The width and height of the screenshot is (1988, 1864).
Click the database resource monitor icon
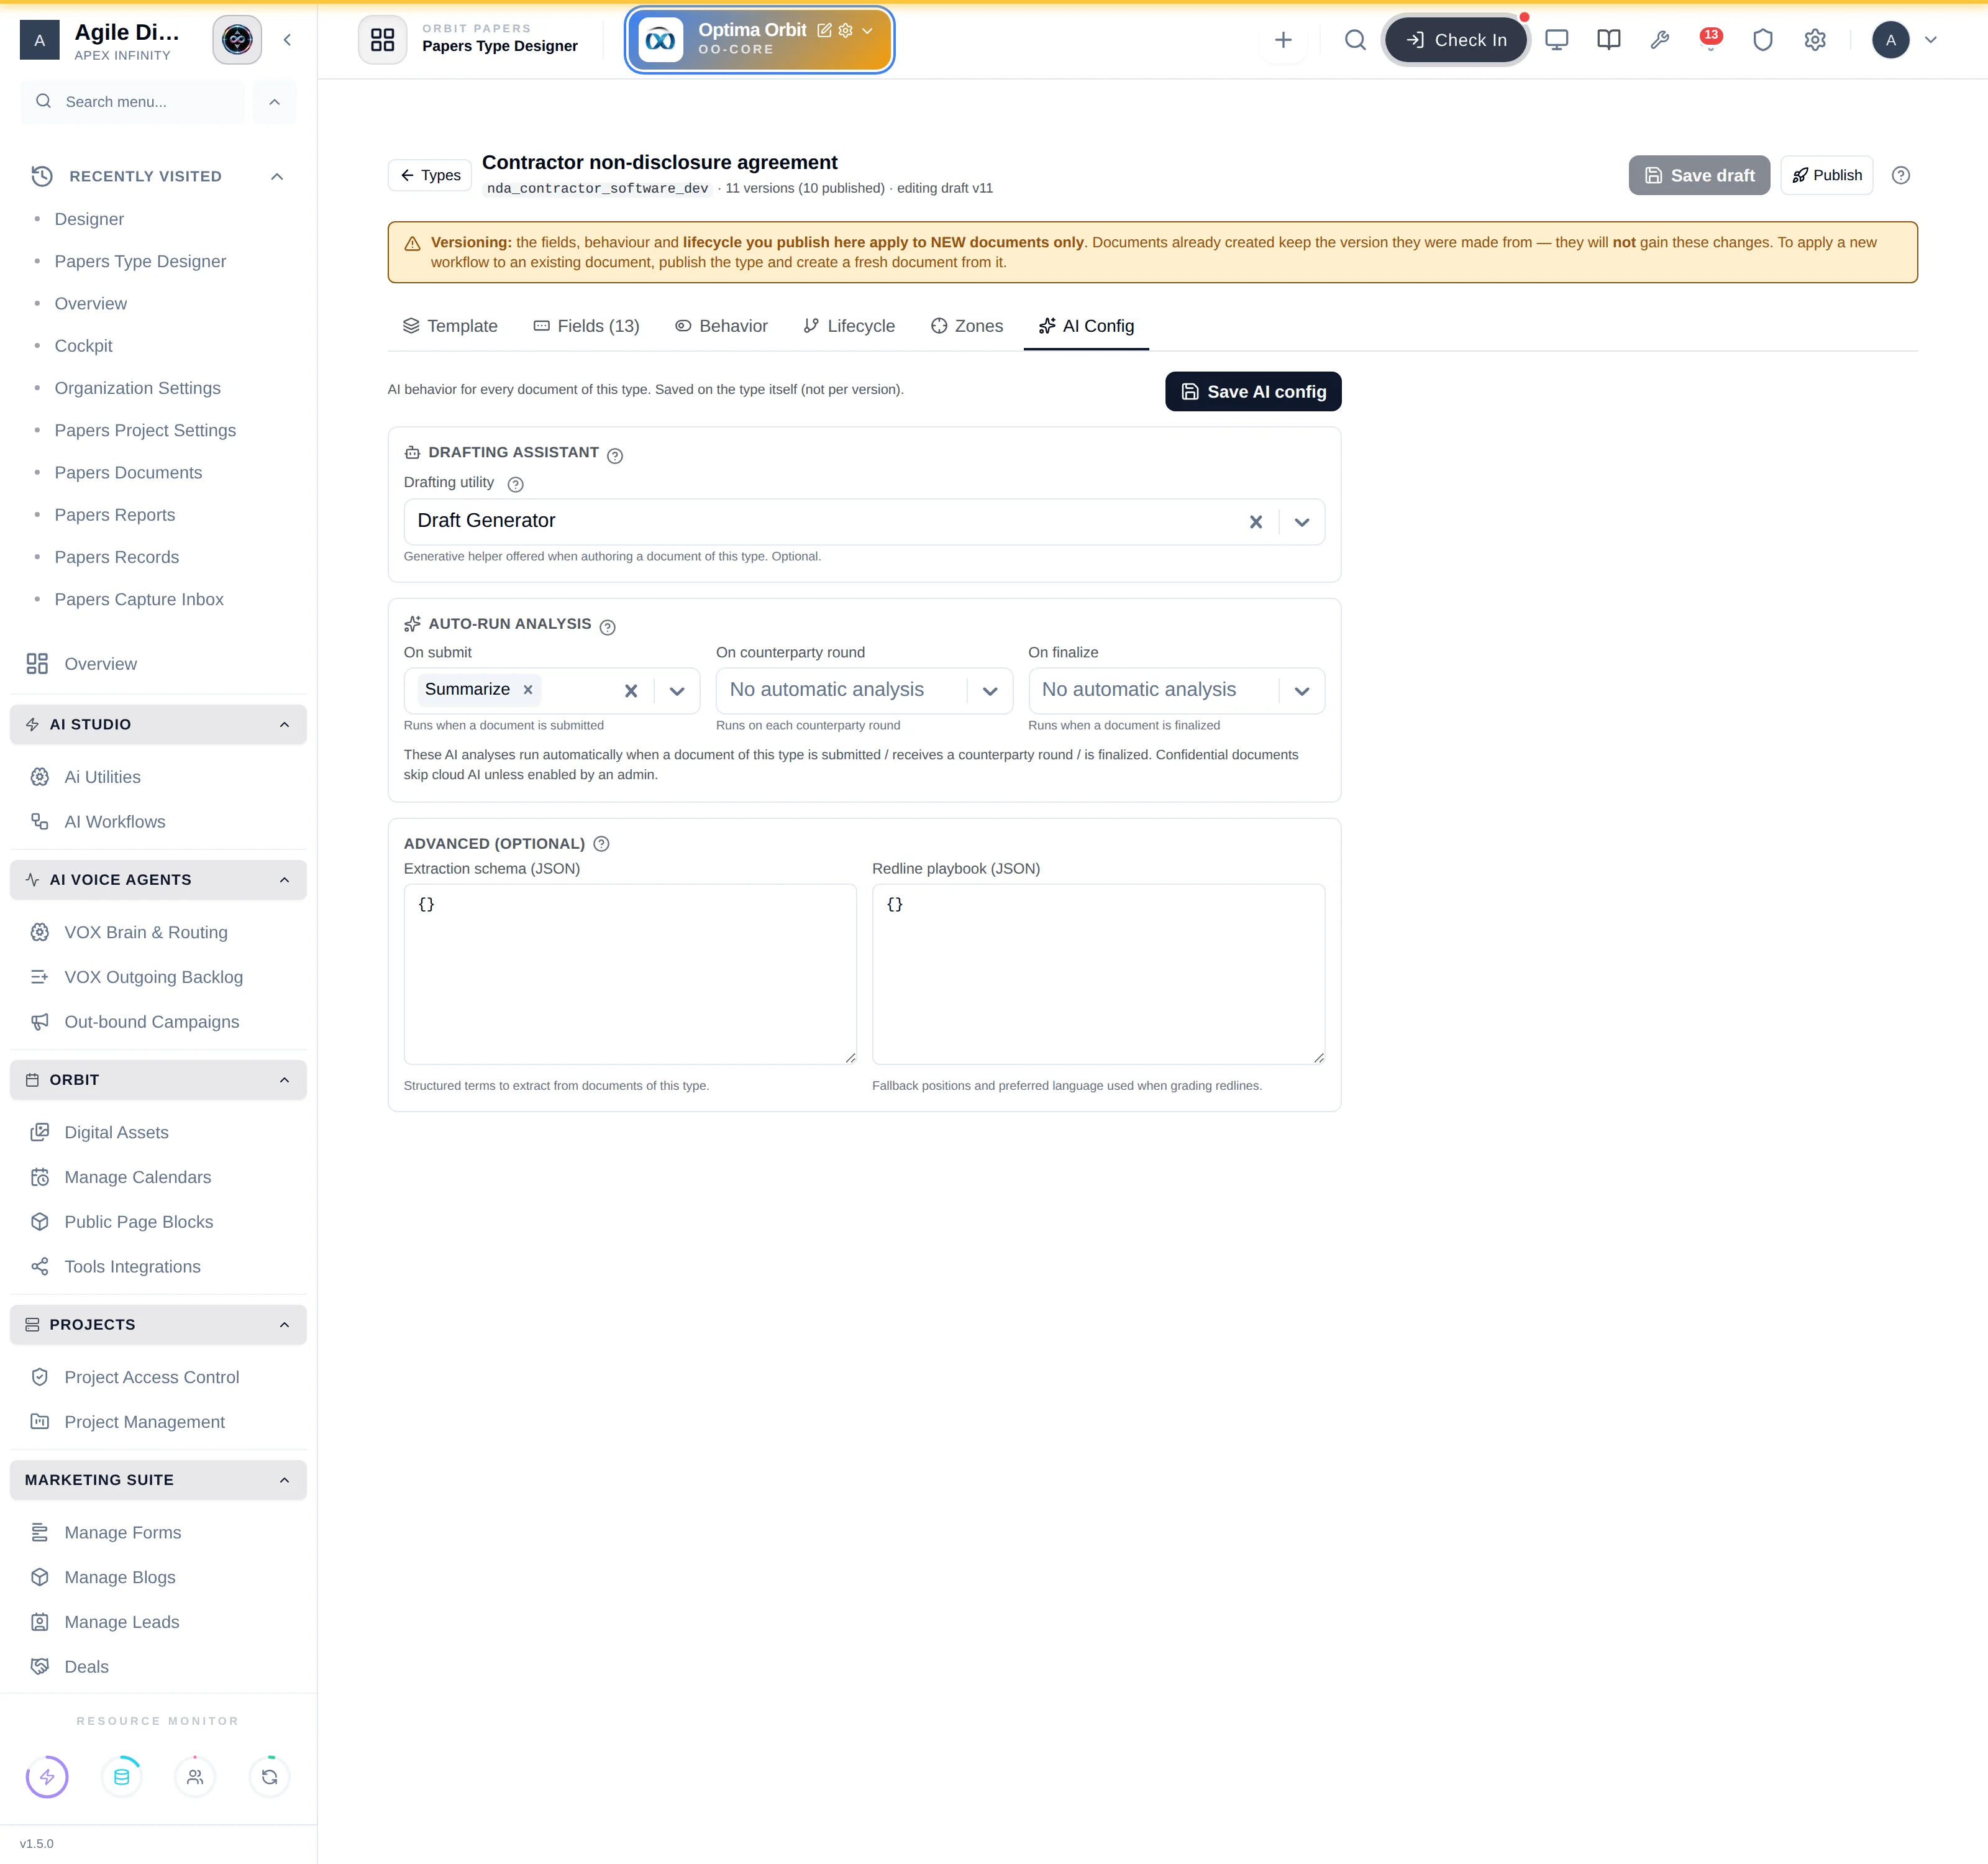point(122,1777)
